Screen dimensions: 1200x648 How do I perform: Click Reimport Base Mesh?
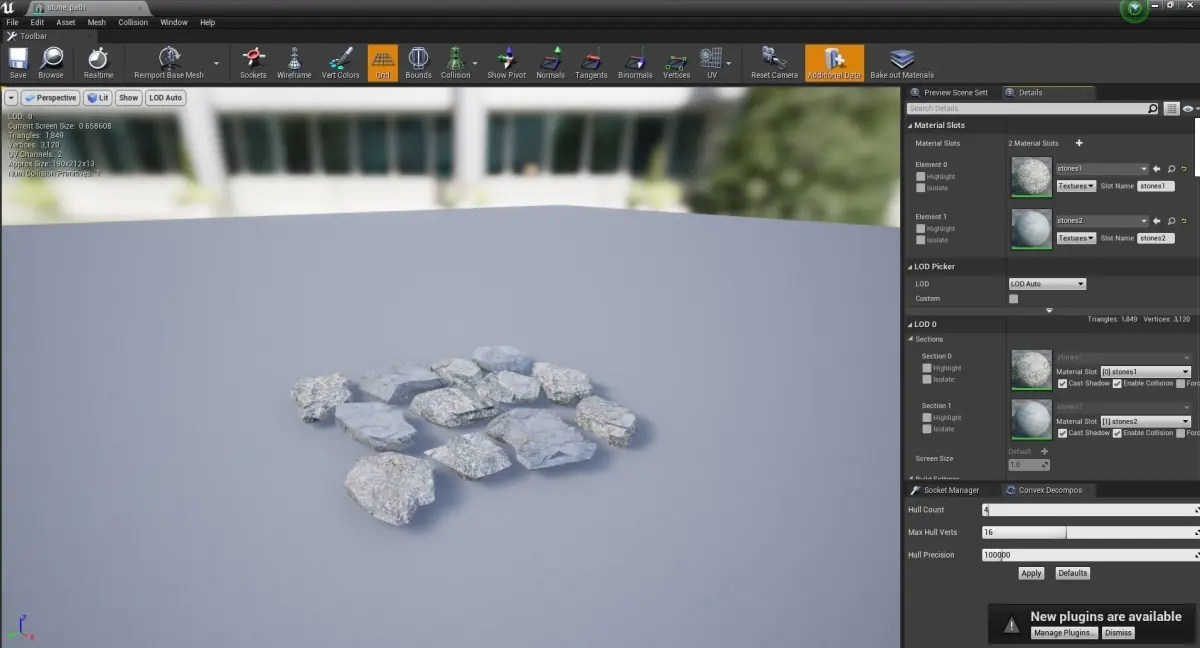click(169, 63)
